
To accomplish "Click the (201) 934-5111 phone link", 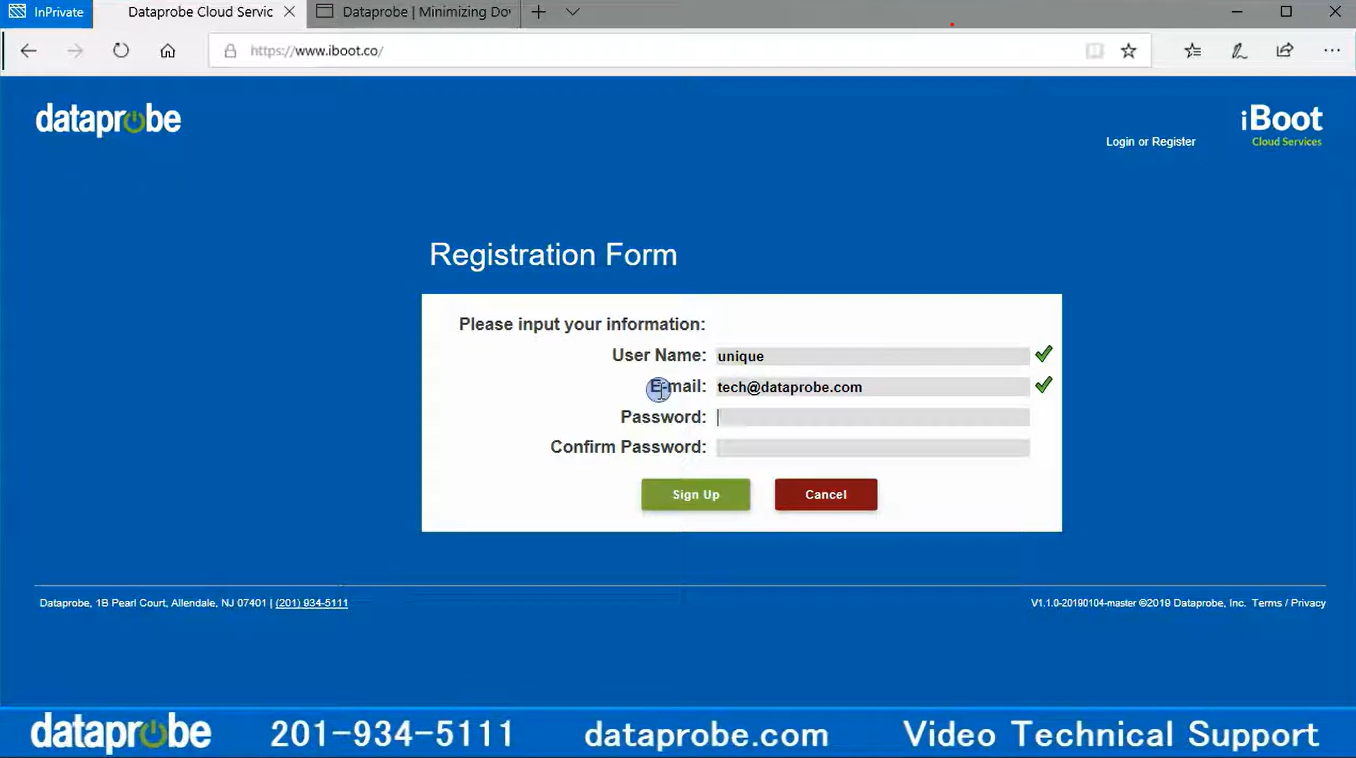I will pyautogui.click(x=312, y=603).
